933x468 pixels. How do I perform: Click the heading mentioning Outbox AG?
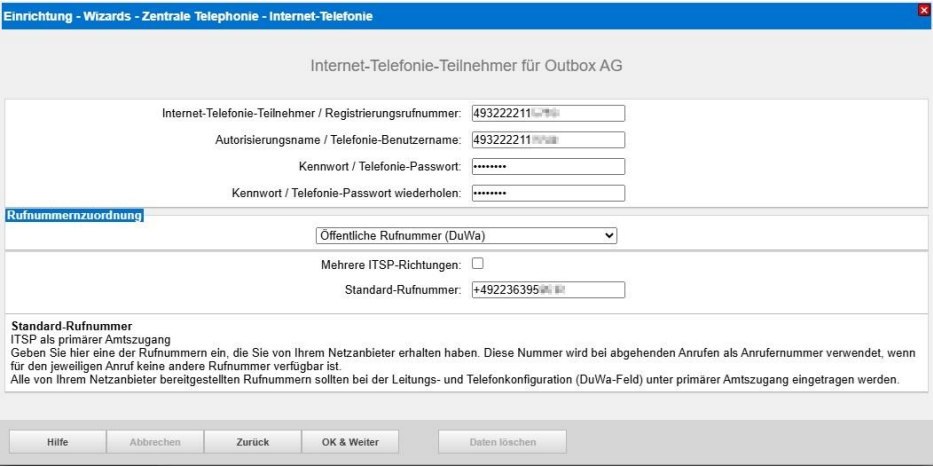click(x=465, y=66)
